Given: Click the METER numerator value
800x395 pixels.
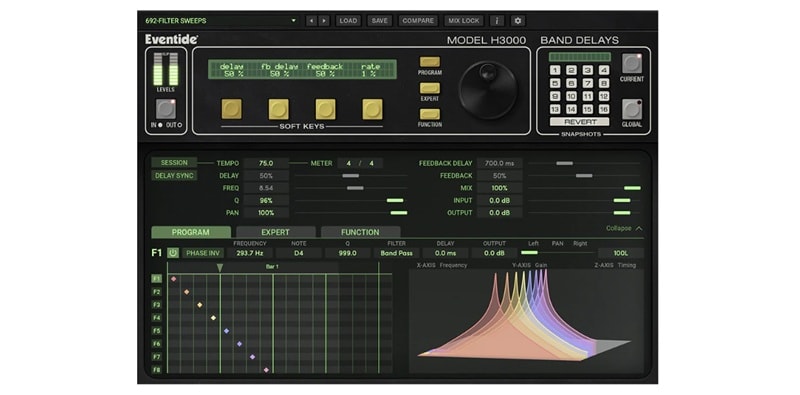Looking at the screenshot, I should [x=349, y=163].
